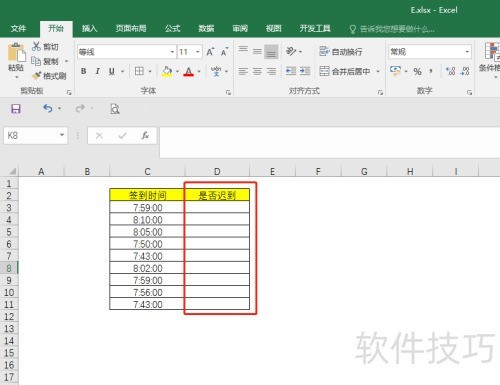Screen dimensions: 500x385
Task: Apply yellow fill color bucket
Action: click(167, 71)
